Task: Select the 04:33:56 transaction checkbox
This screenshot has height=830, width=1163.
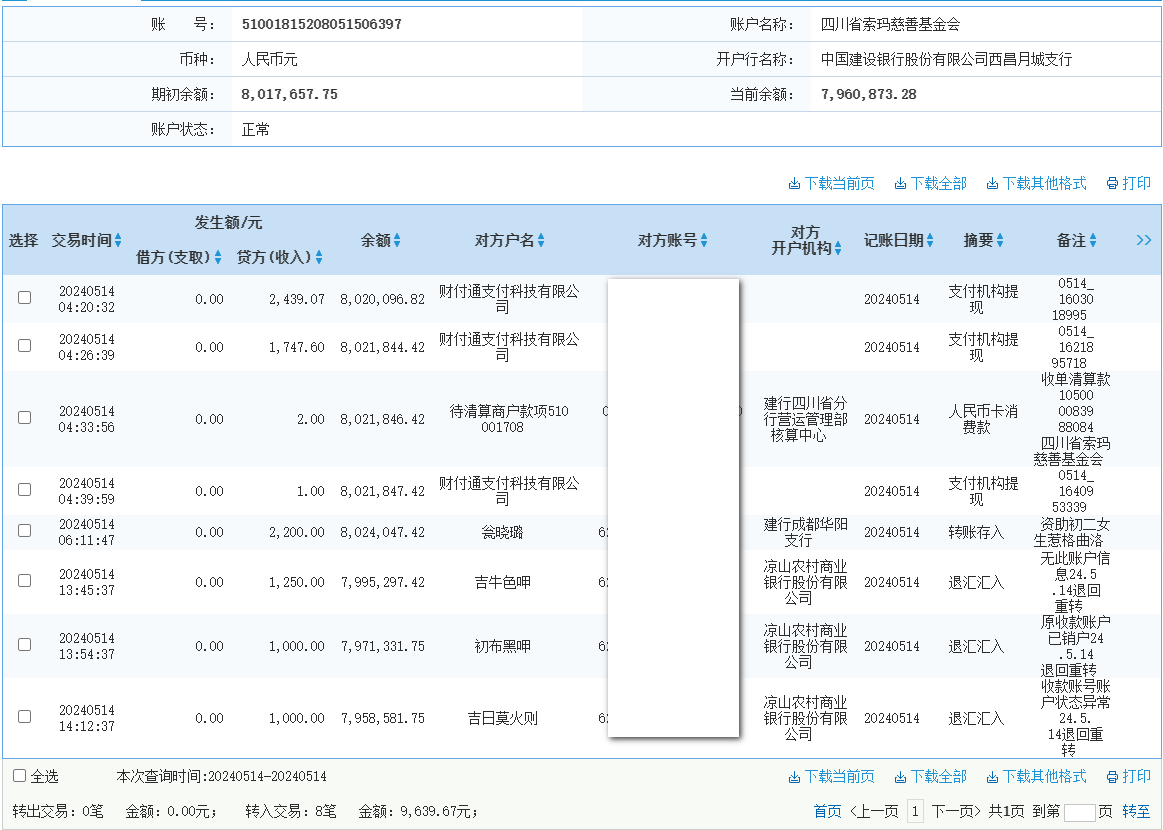Action: pos(24,418)
